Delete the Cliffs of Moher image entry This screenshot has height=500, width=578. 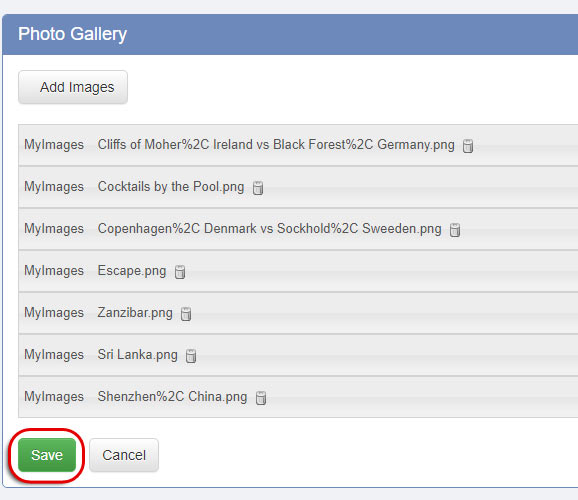point(468,146)
